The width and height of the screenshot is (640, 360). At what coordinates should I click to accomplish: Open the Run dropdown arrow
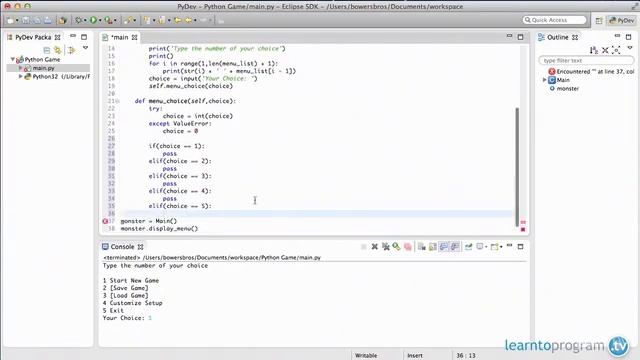coord(100,20)
